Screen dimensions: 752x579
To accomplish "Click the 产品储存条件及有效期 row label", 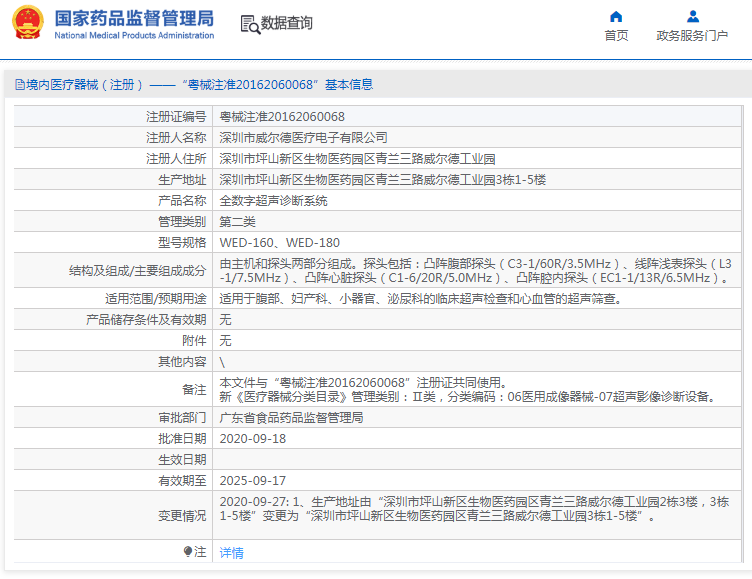I will [146, 319].
